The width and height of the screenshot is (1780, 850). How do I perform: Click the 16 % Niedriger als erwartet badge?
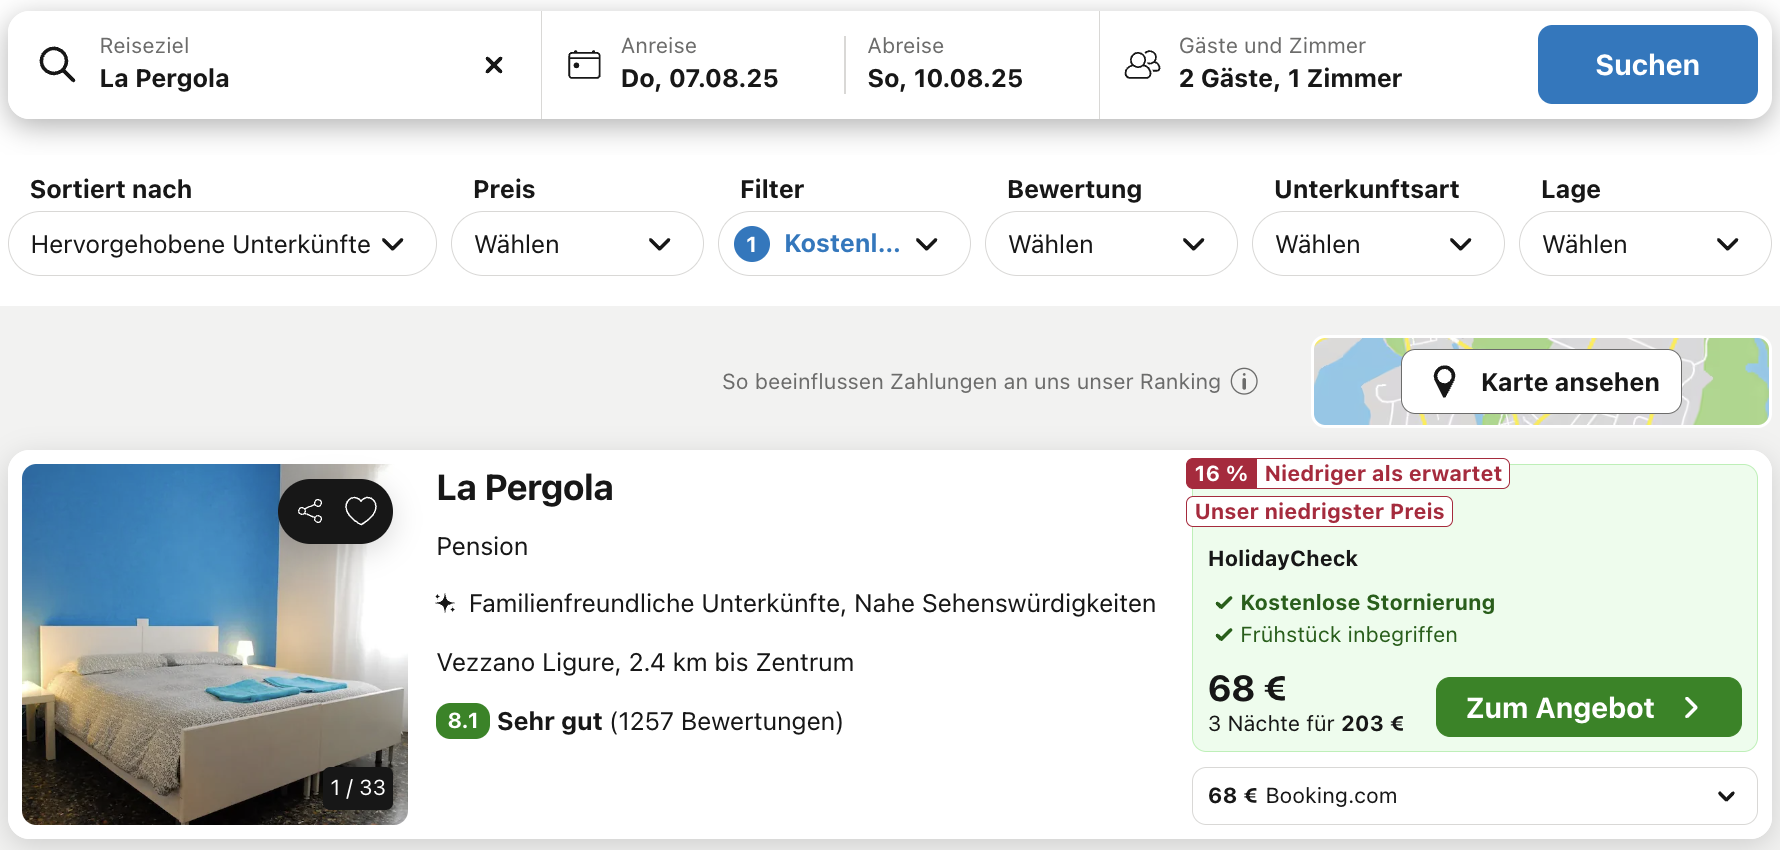pos(1347,474)
